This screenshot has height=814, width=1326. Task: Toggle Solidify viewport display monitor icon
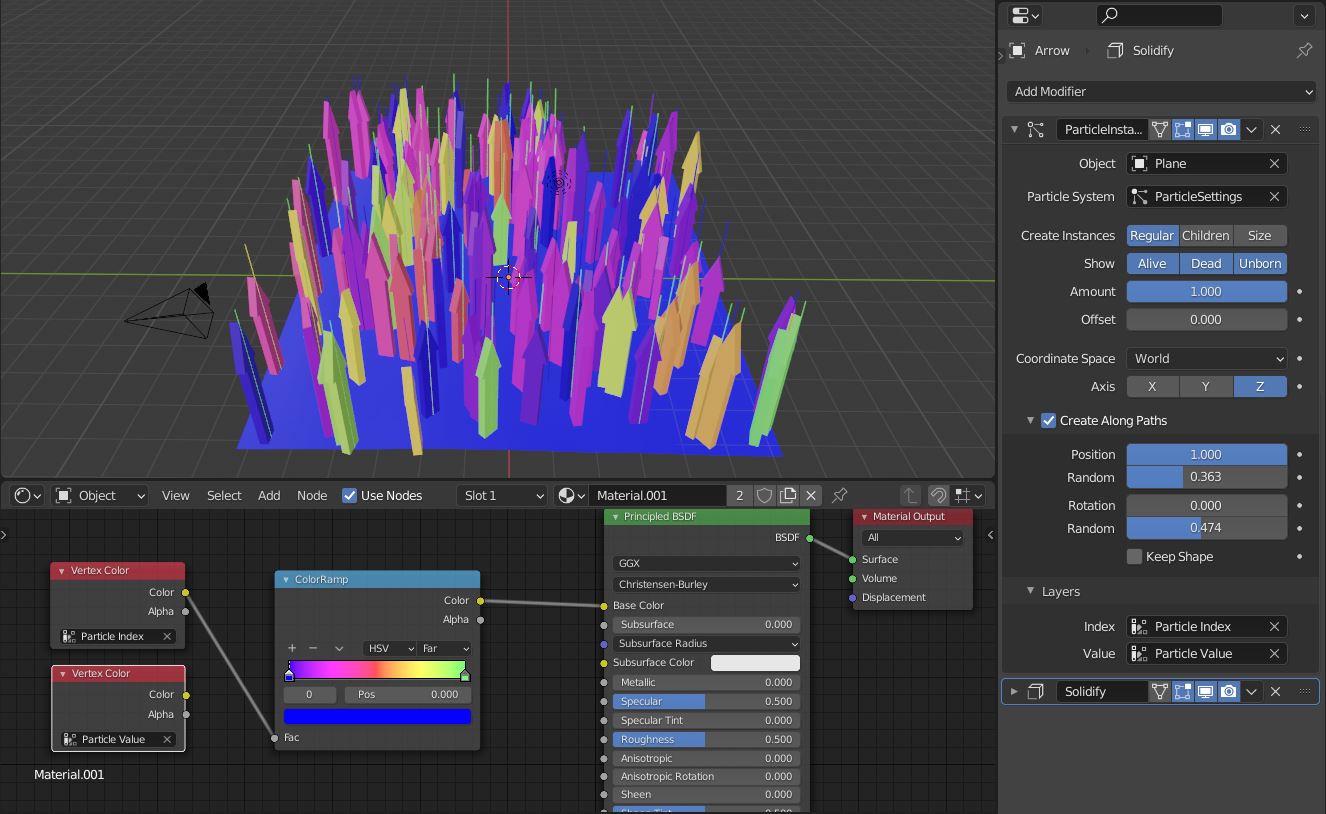click(x=1206, y=691)
